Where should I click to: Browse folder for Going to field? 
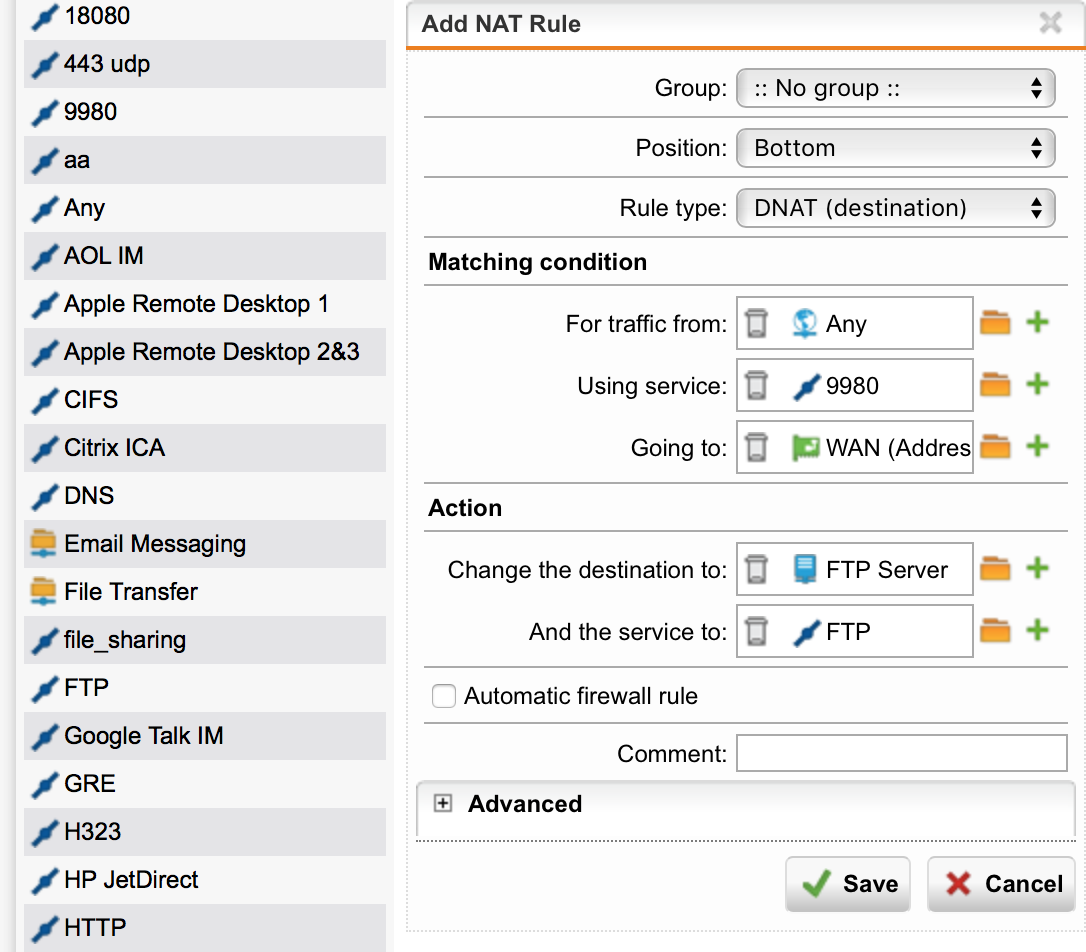[995, 447]
